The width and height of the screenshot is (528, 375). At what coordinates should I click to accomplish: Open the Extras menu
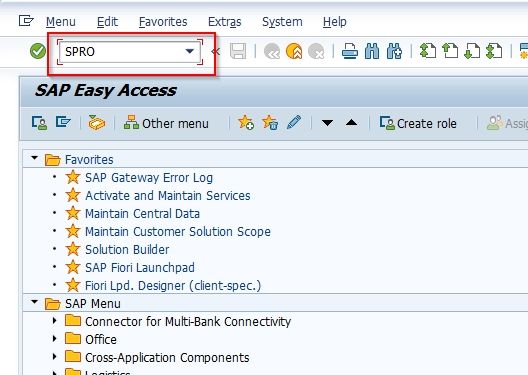point(225,22)
